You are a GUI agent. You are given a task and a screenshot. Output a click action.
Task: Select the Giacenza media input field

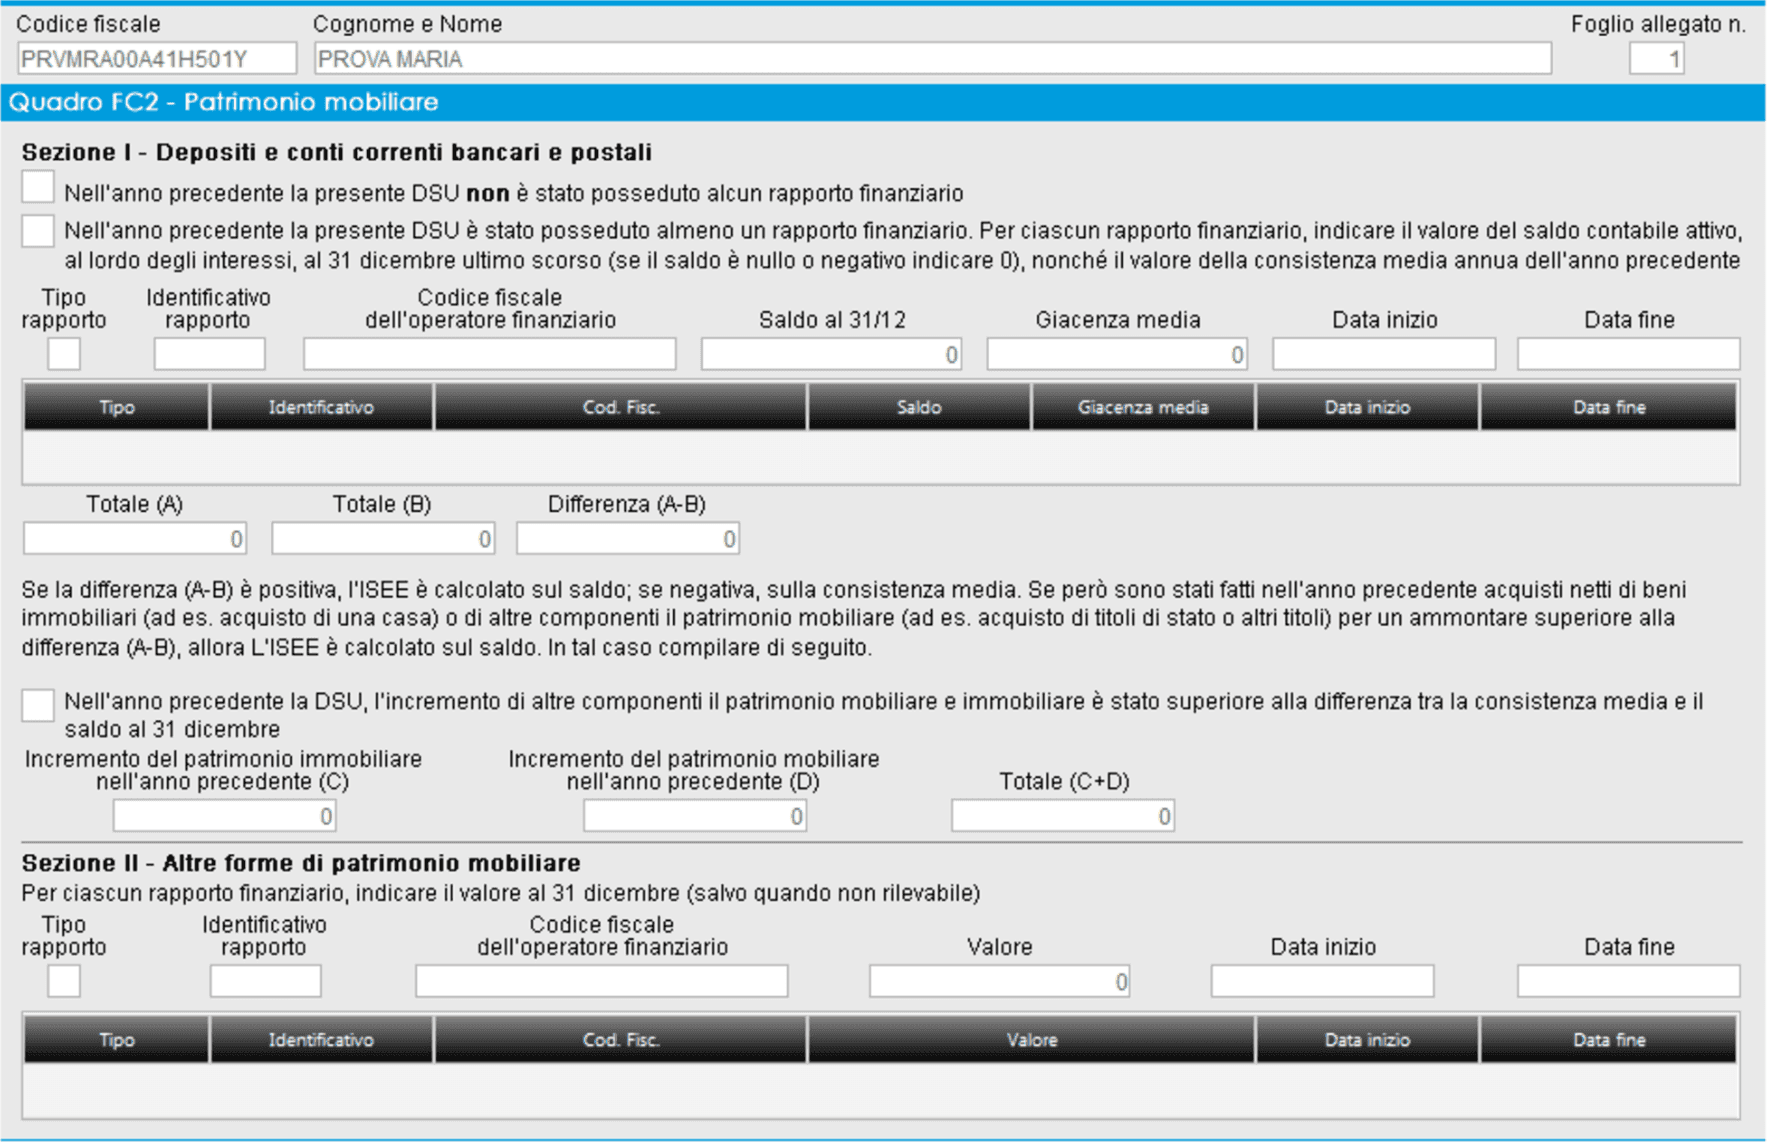(1116, 353)
